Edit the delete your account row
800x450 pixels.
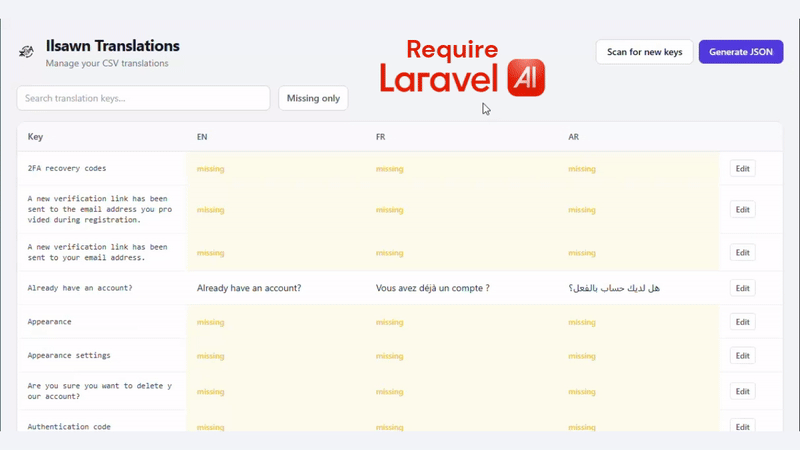click(742, 391)
